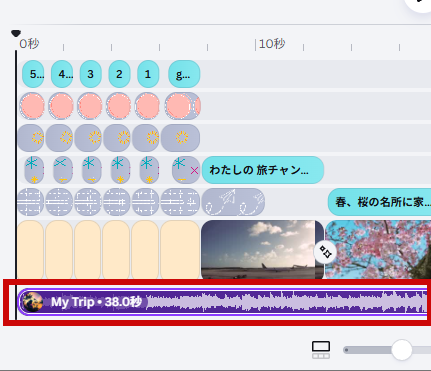Select the 春、桜の名所に家... text clip
This screenshot has height=371, width=431.
[x=379, y=202]
